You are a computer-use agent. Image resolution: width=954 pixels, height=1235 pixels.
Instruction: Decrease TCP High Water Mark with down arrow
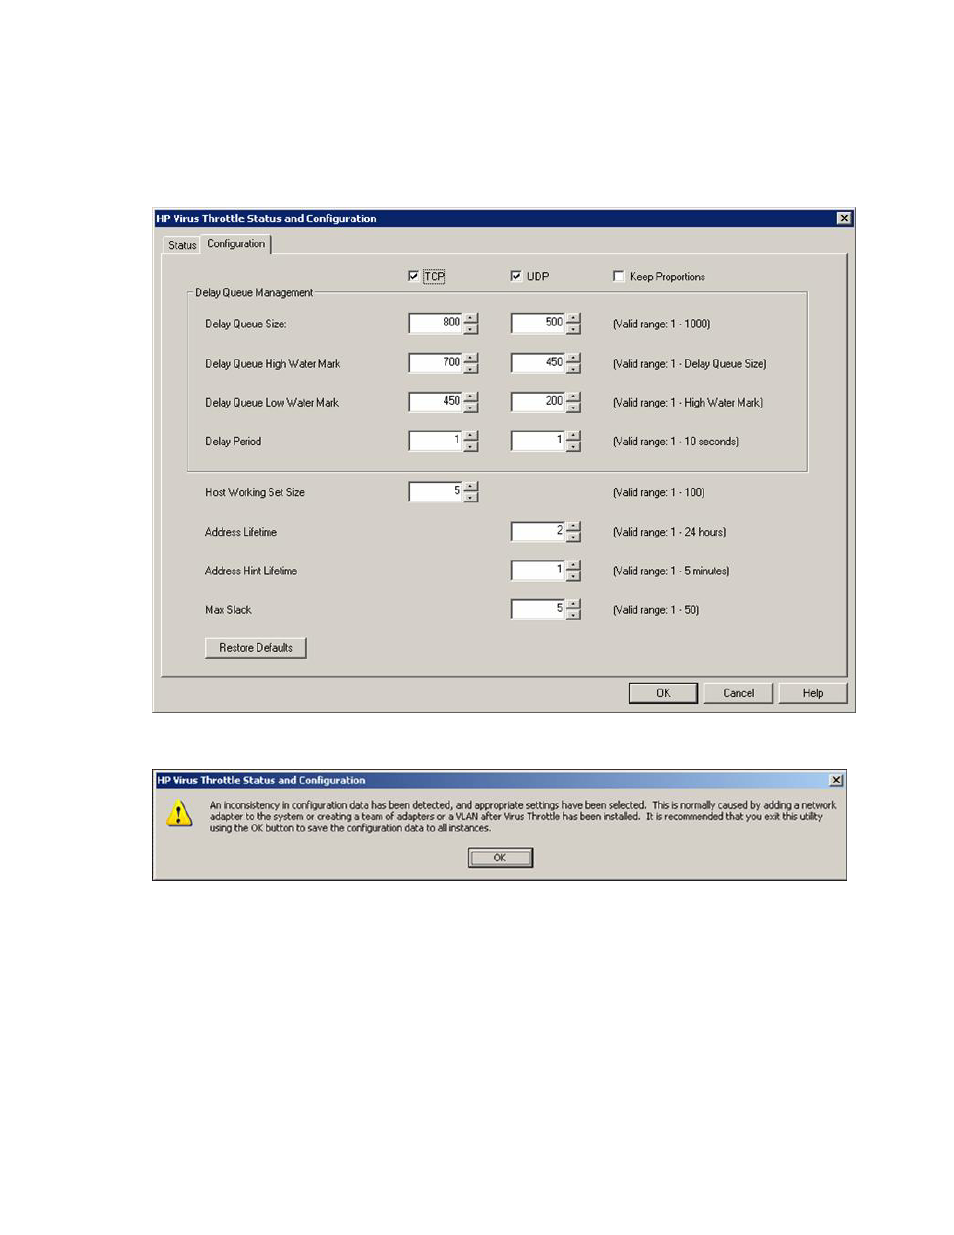click(471, 368)
